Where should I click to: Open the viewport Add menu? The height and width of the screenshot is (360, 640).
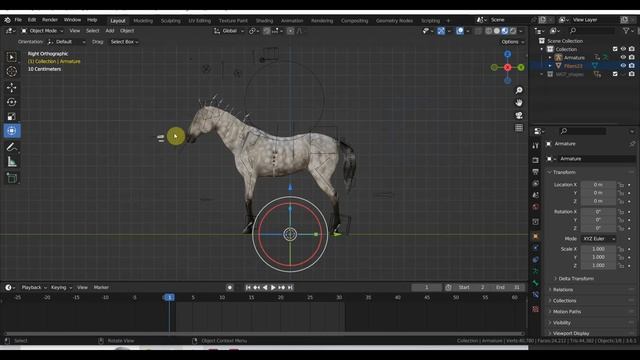[x=110, y=31]
